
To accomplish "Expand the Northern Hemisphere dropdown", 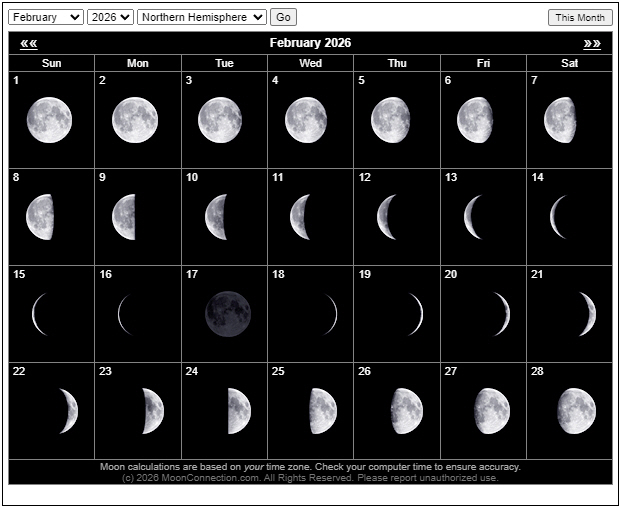I will [x=202, y=17].
